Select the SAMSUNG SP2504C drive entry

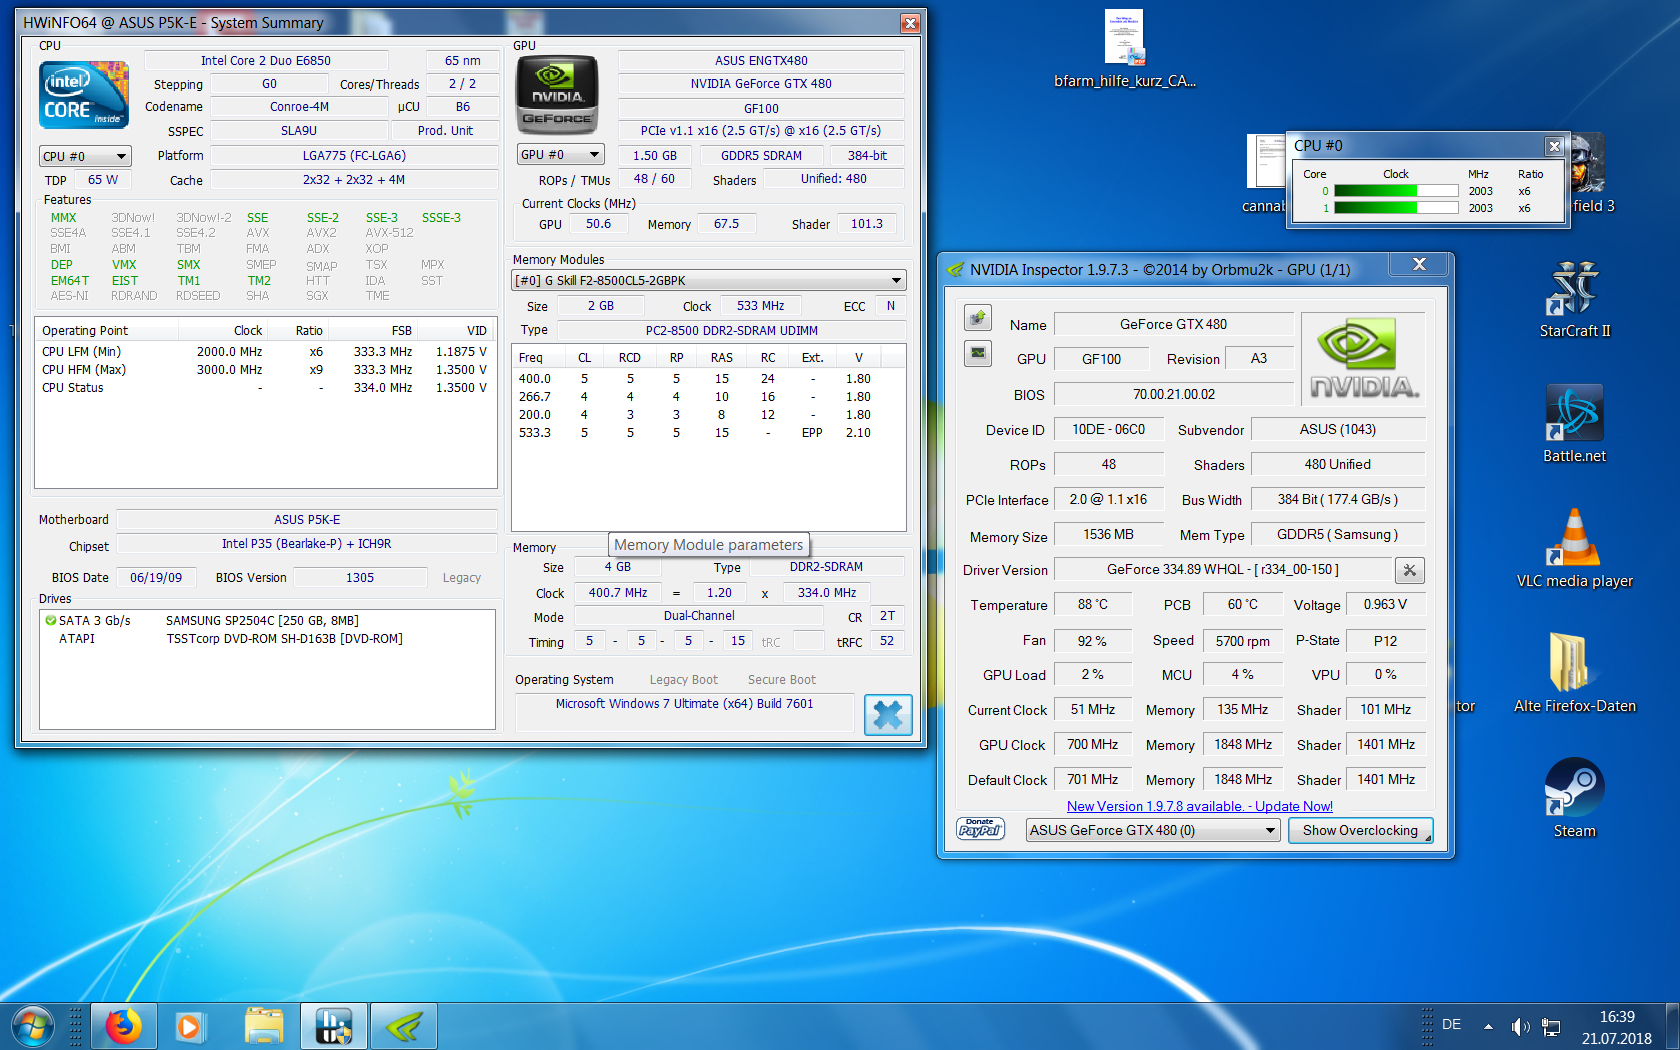pyautogui.click(x=262, y=621)
